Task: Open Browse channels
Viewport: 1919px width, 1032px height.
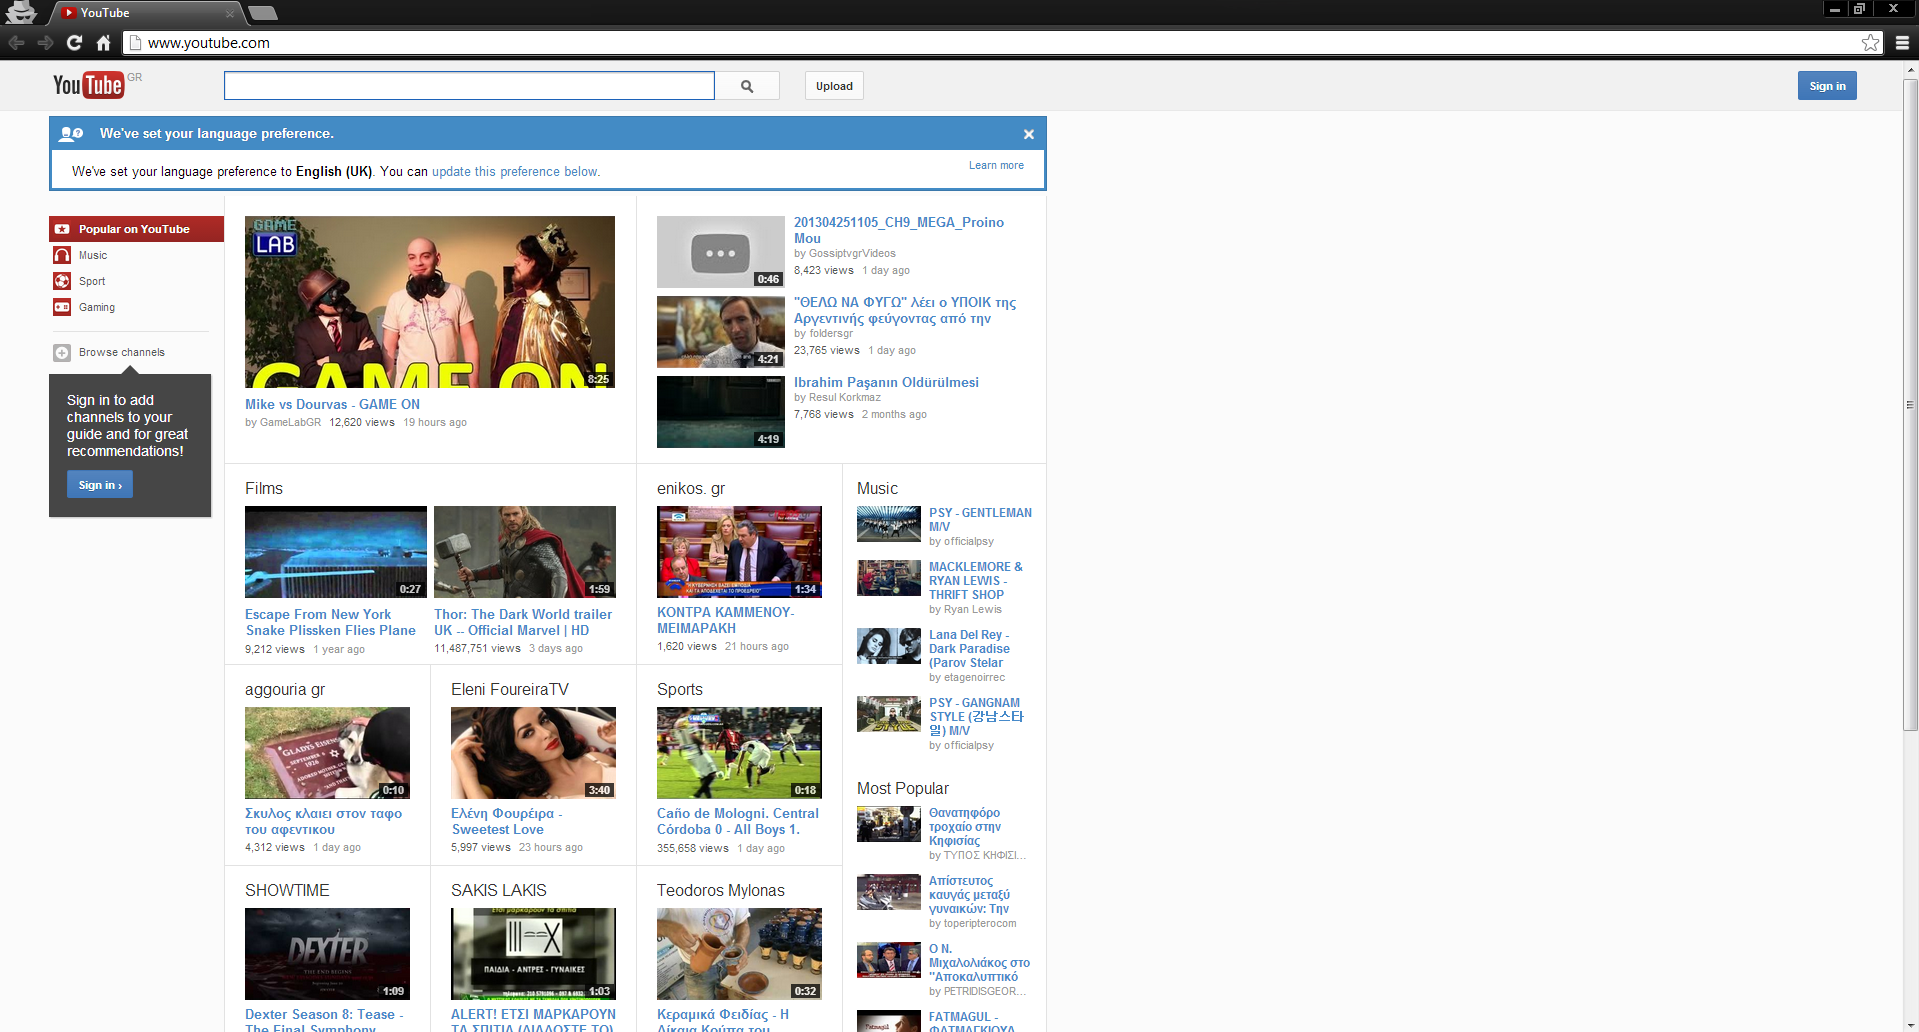Action: pyautogui.click(x=122, y=352)
